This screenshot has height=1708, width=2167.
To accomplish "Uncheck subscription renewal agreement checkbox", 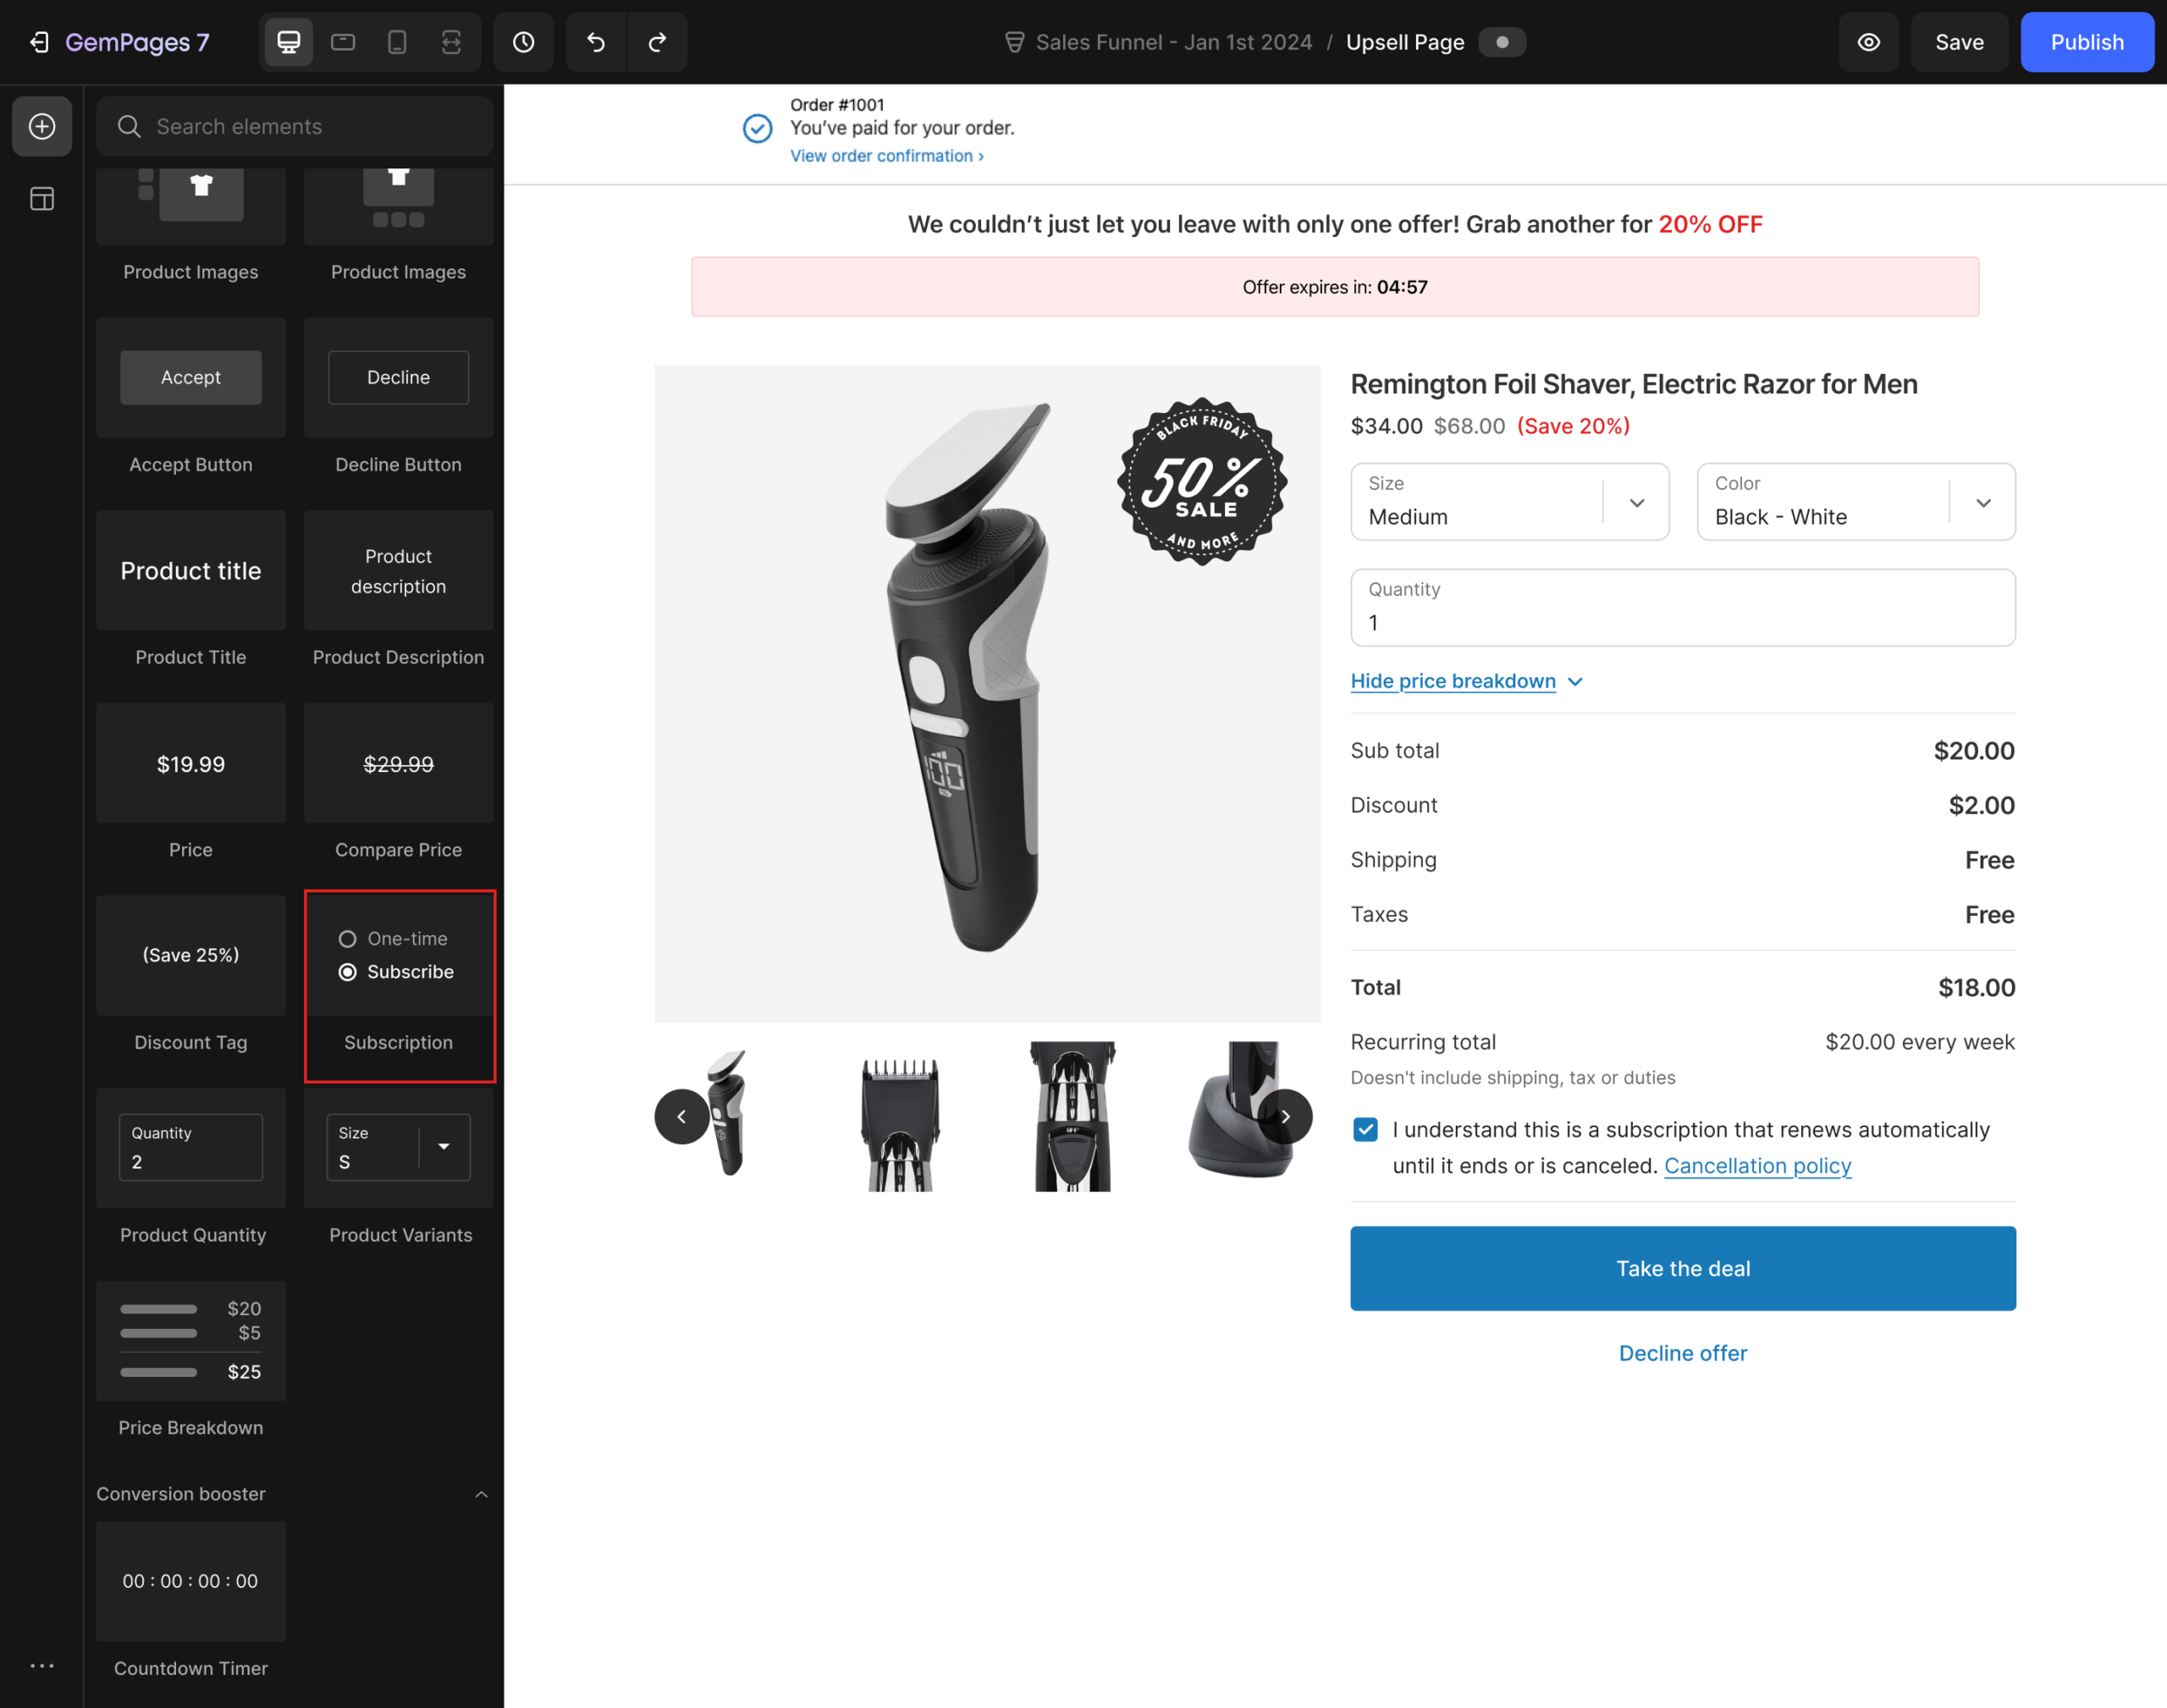I will click(1365, 1130).
